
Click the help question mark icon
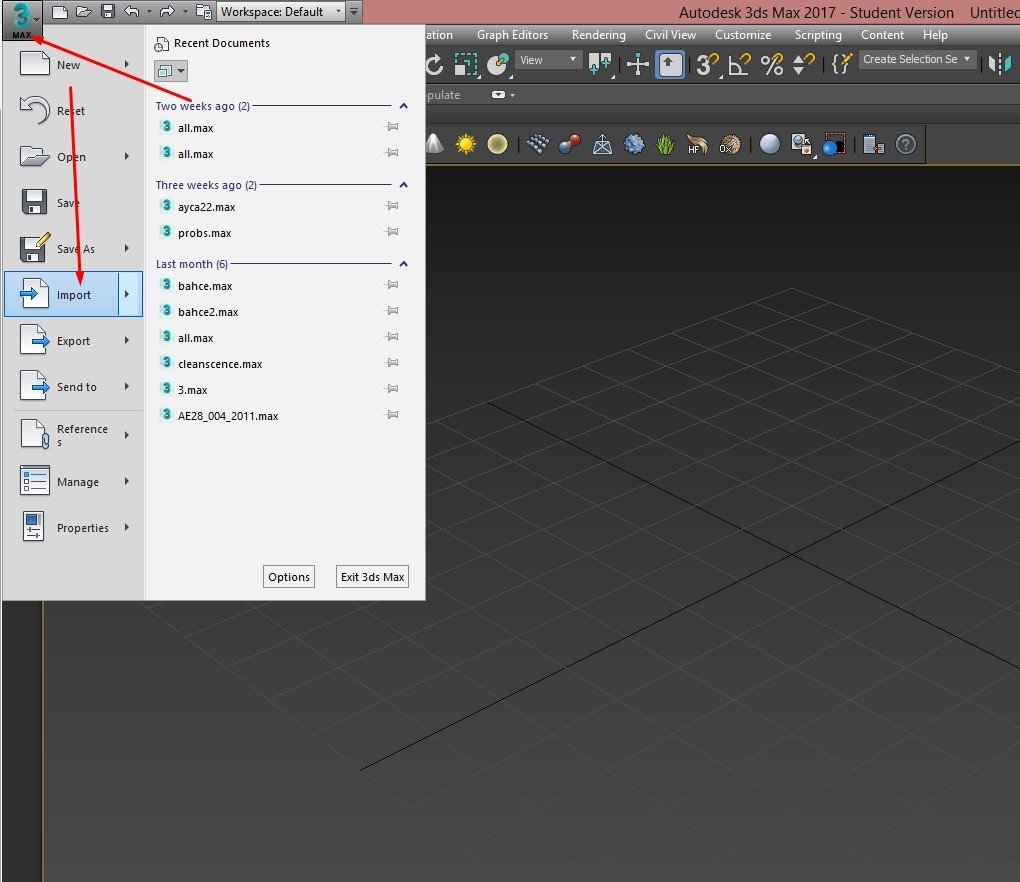[x=906, y=144]
